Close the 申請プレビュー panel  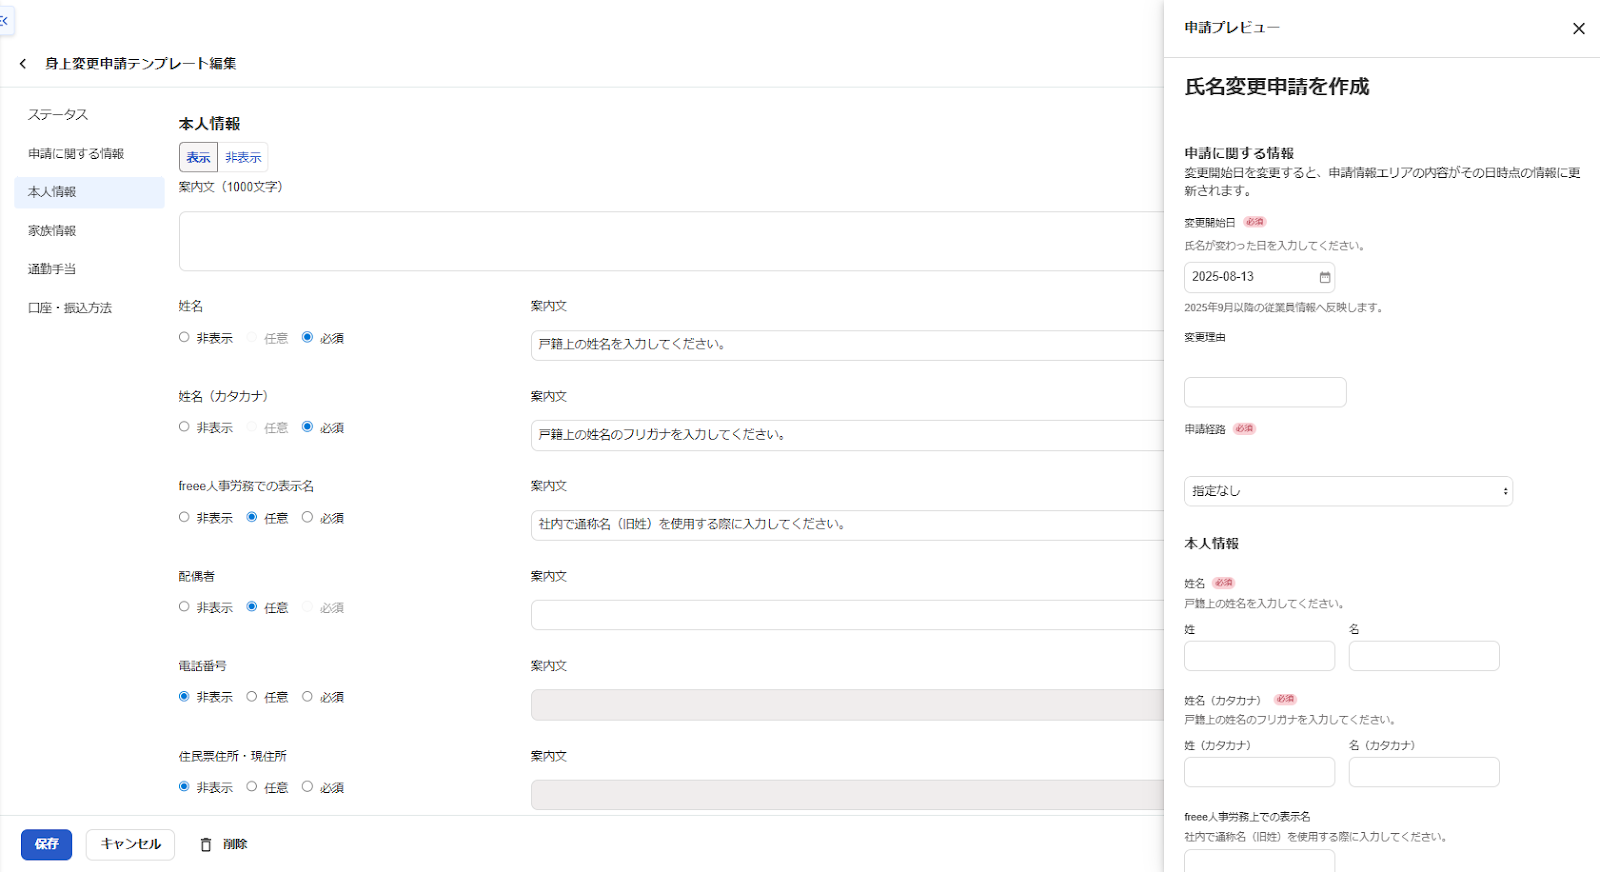(1578, 28)
